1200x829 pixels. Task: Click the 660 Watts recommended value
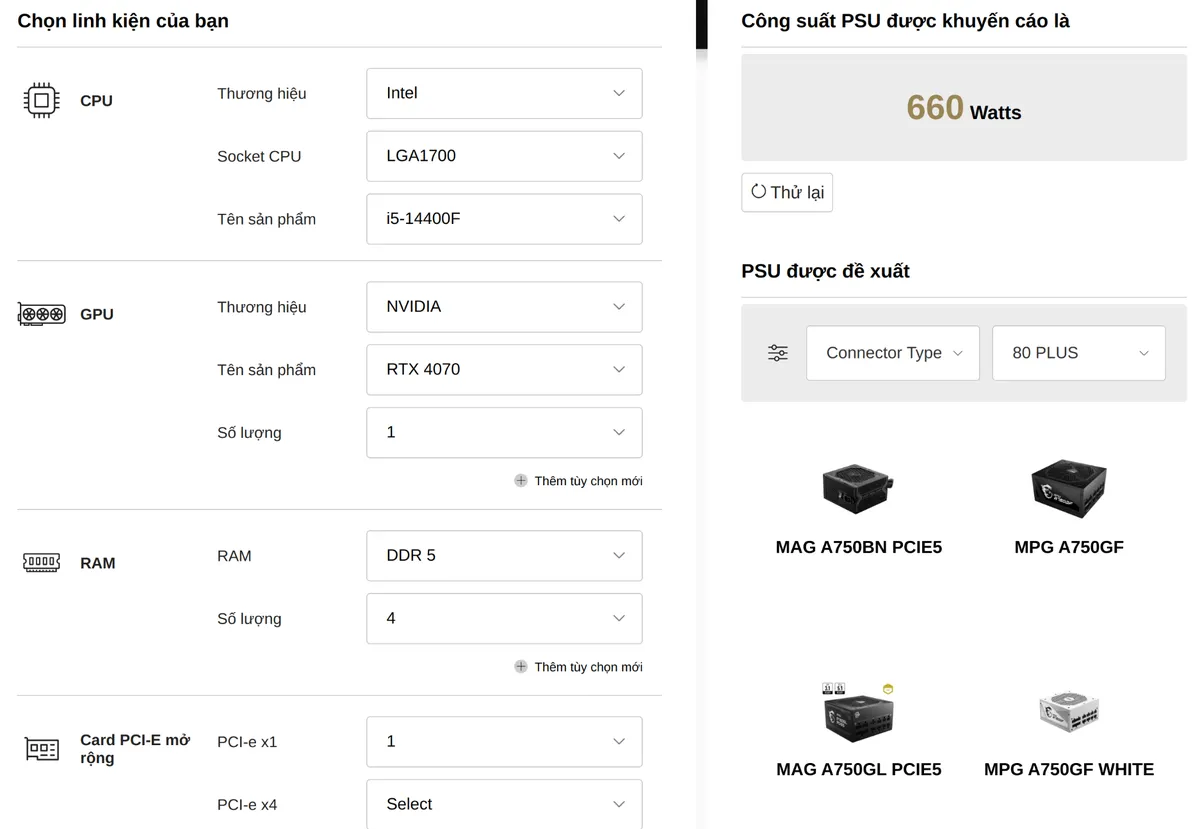(964, 108)
